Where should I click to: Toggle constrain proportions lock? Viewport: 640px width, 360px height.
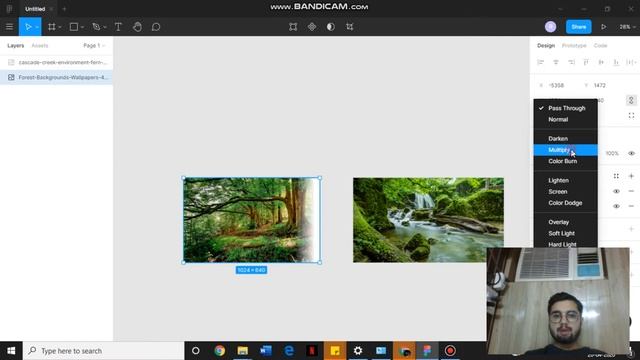pos(631,100)
